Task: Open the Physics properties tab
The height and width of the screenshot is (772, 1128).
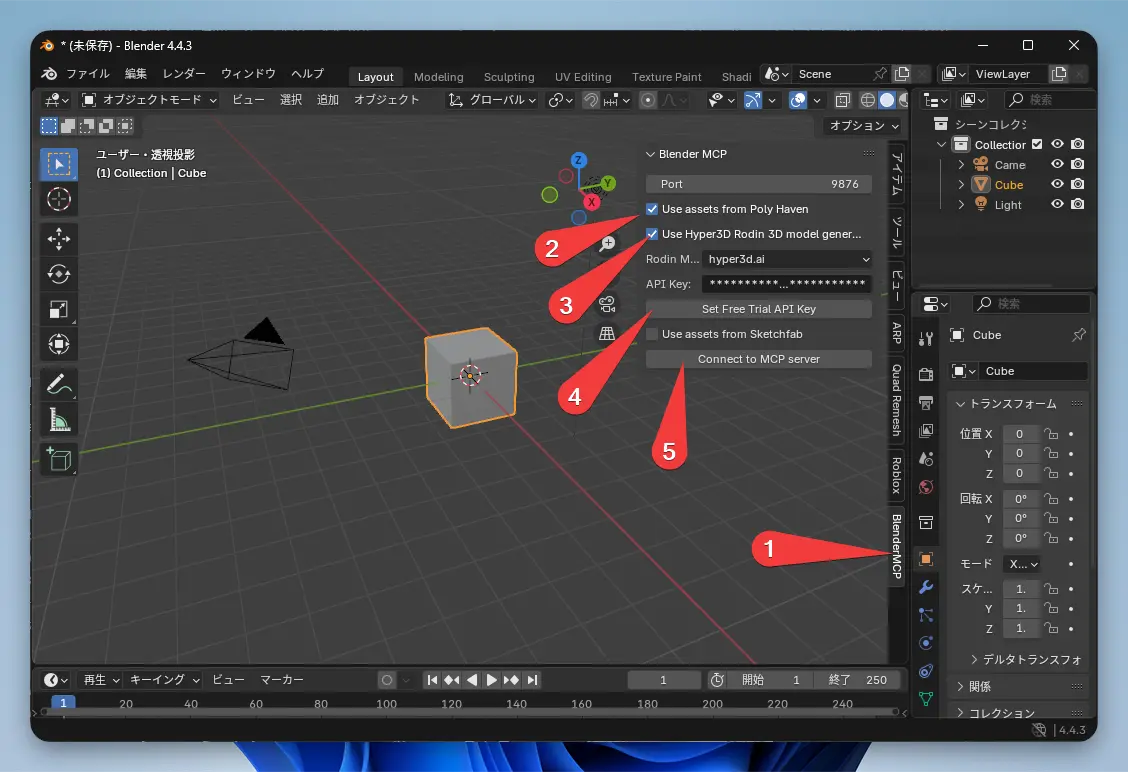Action: 924,643
